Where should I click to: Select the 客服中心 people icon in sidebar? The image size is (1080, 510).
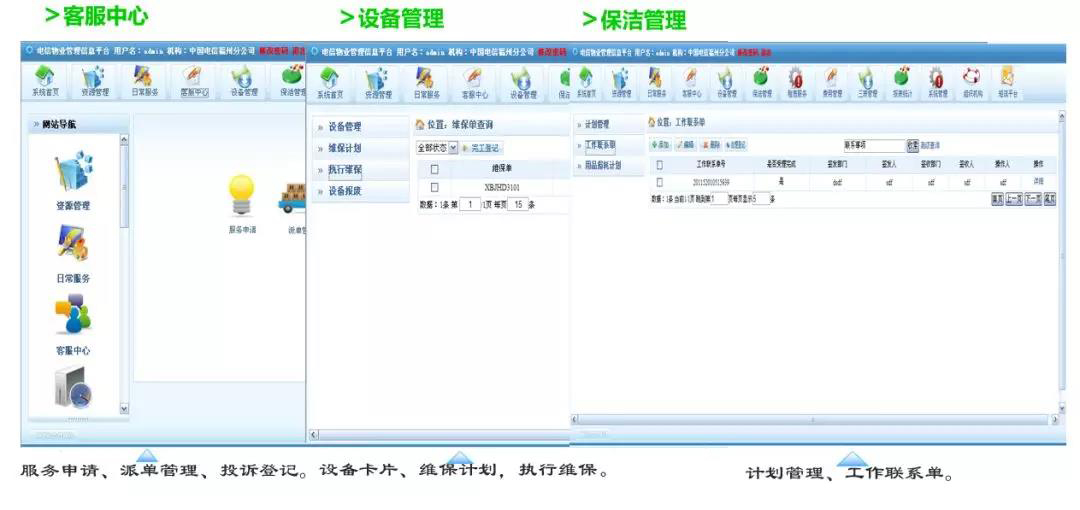(x=73, y=314)
